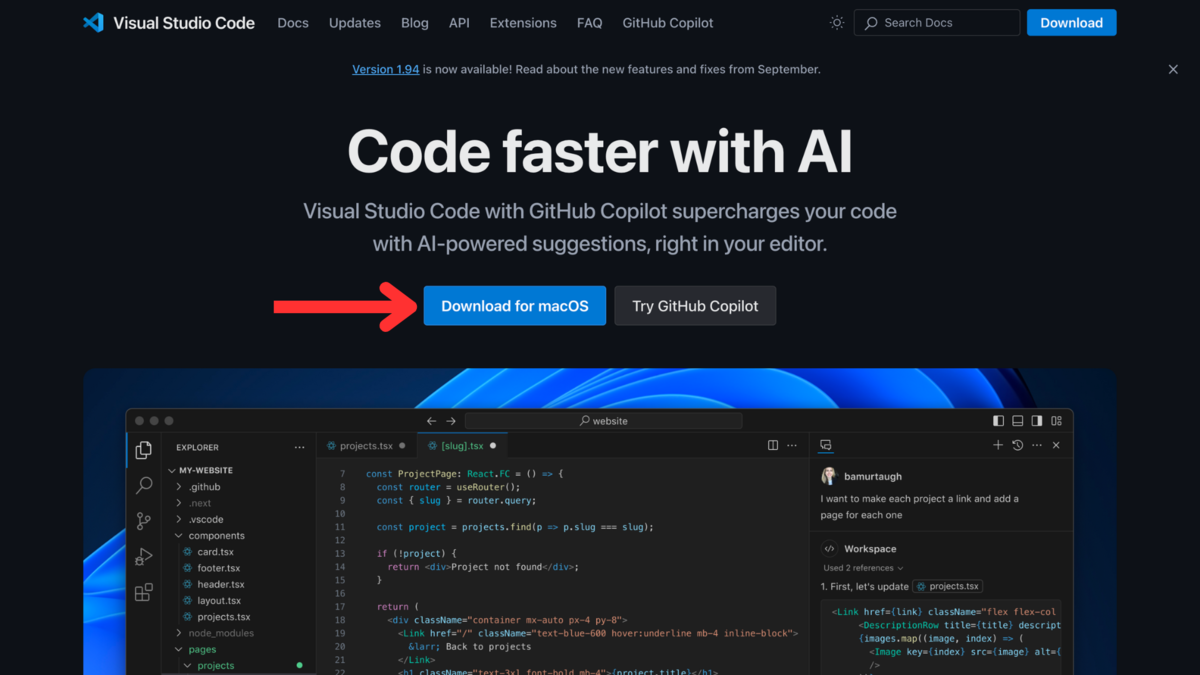Click the forward arrow in preview title bar
Screen dimensions: 1200x675
451,421
